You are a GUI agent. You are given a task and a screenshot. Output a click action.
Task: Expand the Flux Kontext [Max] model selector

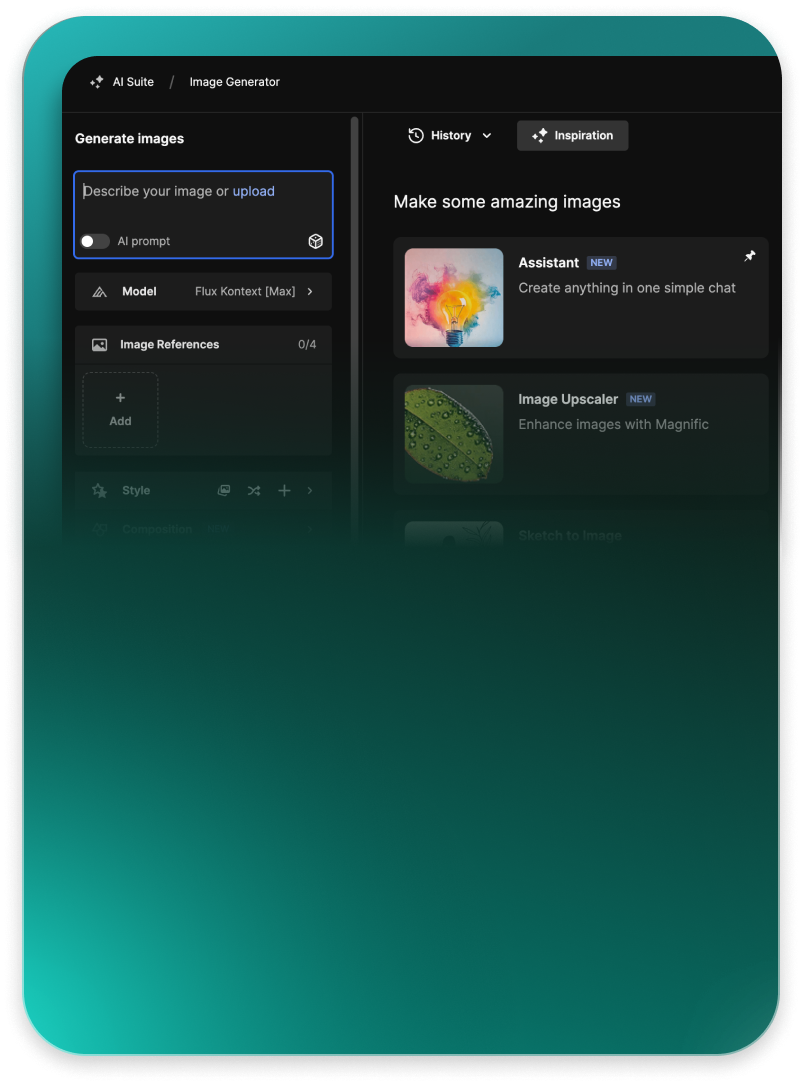254,292
